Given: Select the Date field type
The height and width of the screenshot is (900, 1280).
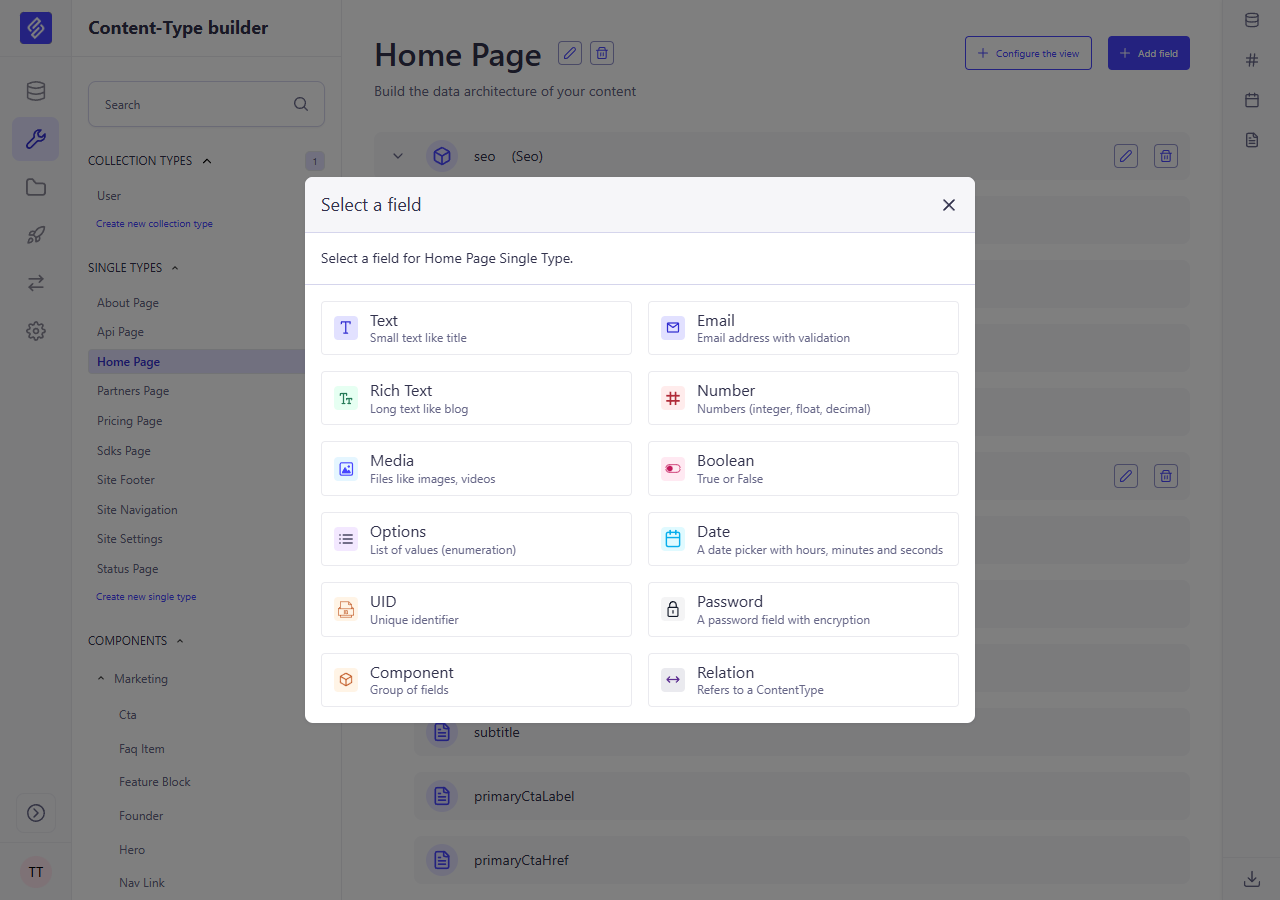Looking at the screenshot, I should click(803, 539).
